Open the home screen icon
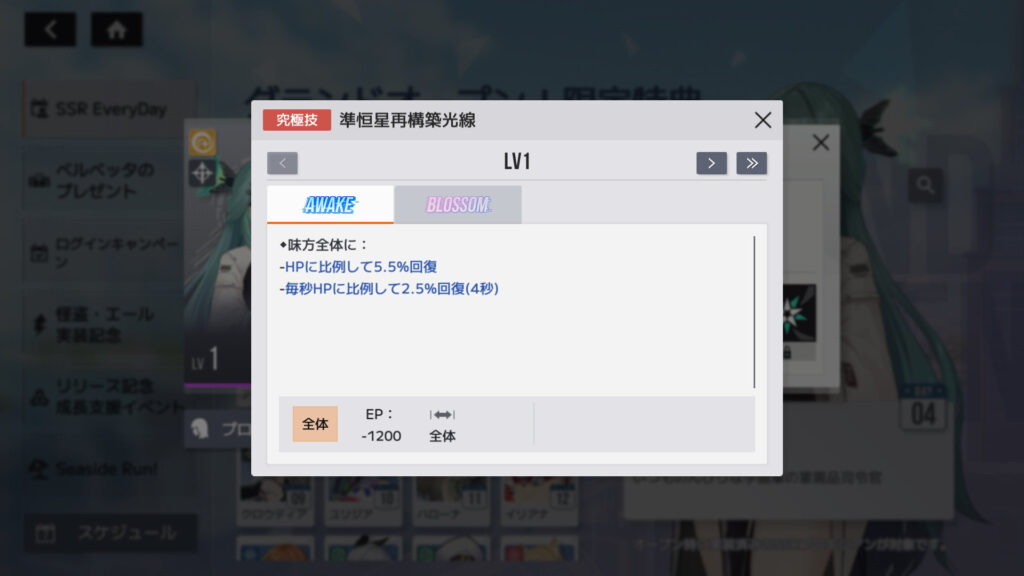Viewport: 1024px width, 576px height. 116,29
